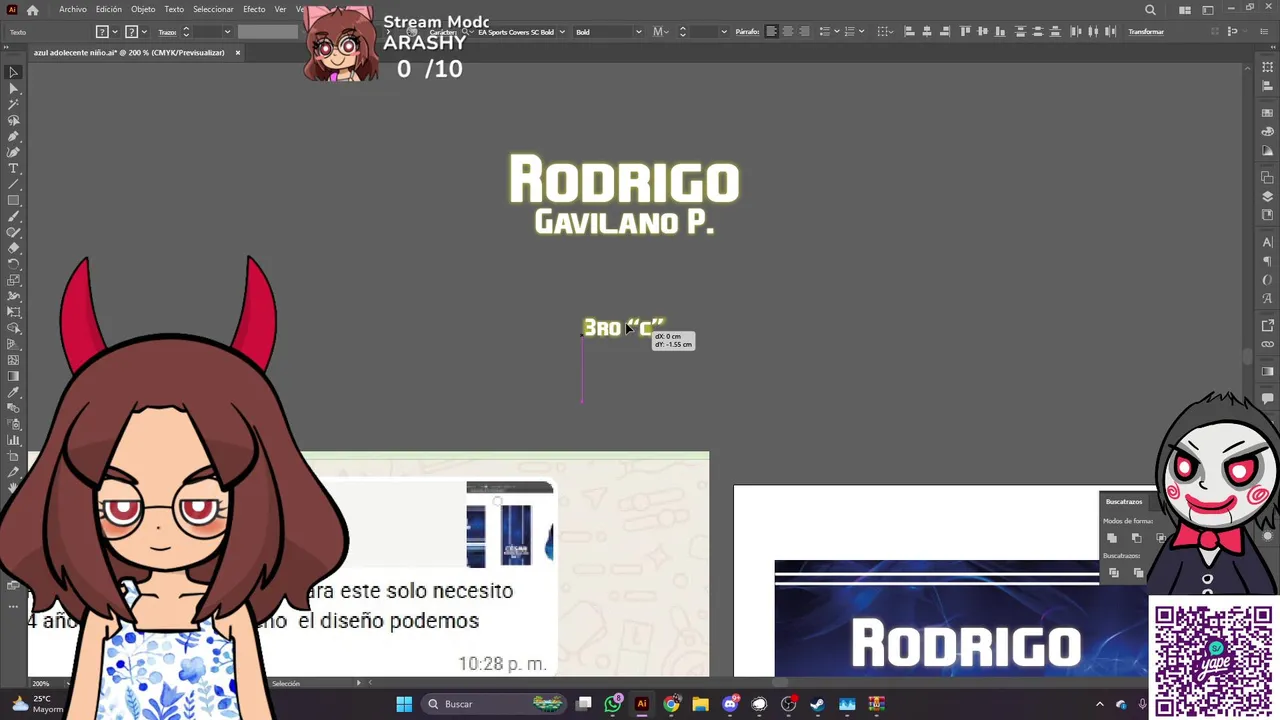Open the font size dropdown
The image size is (1280, 720).
[x=723, y=32]
